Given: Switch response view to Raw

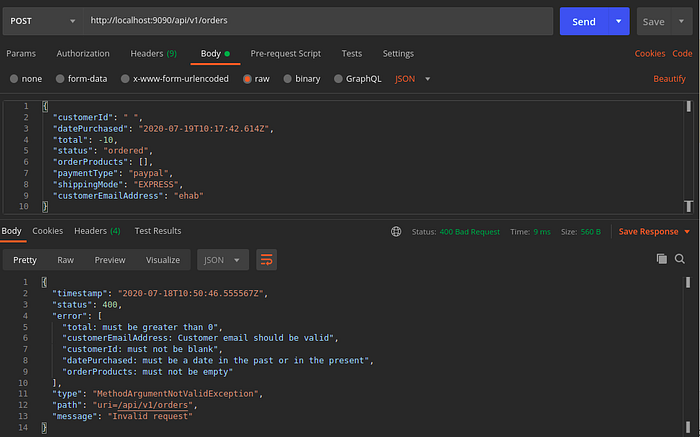Looking at the screenshot, I should tap(65, 260).
